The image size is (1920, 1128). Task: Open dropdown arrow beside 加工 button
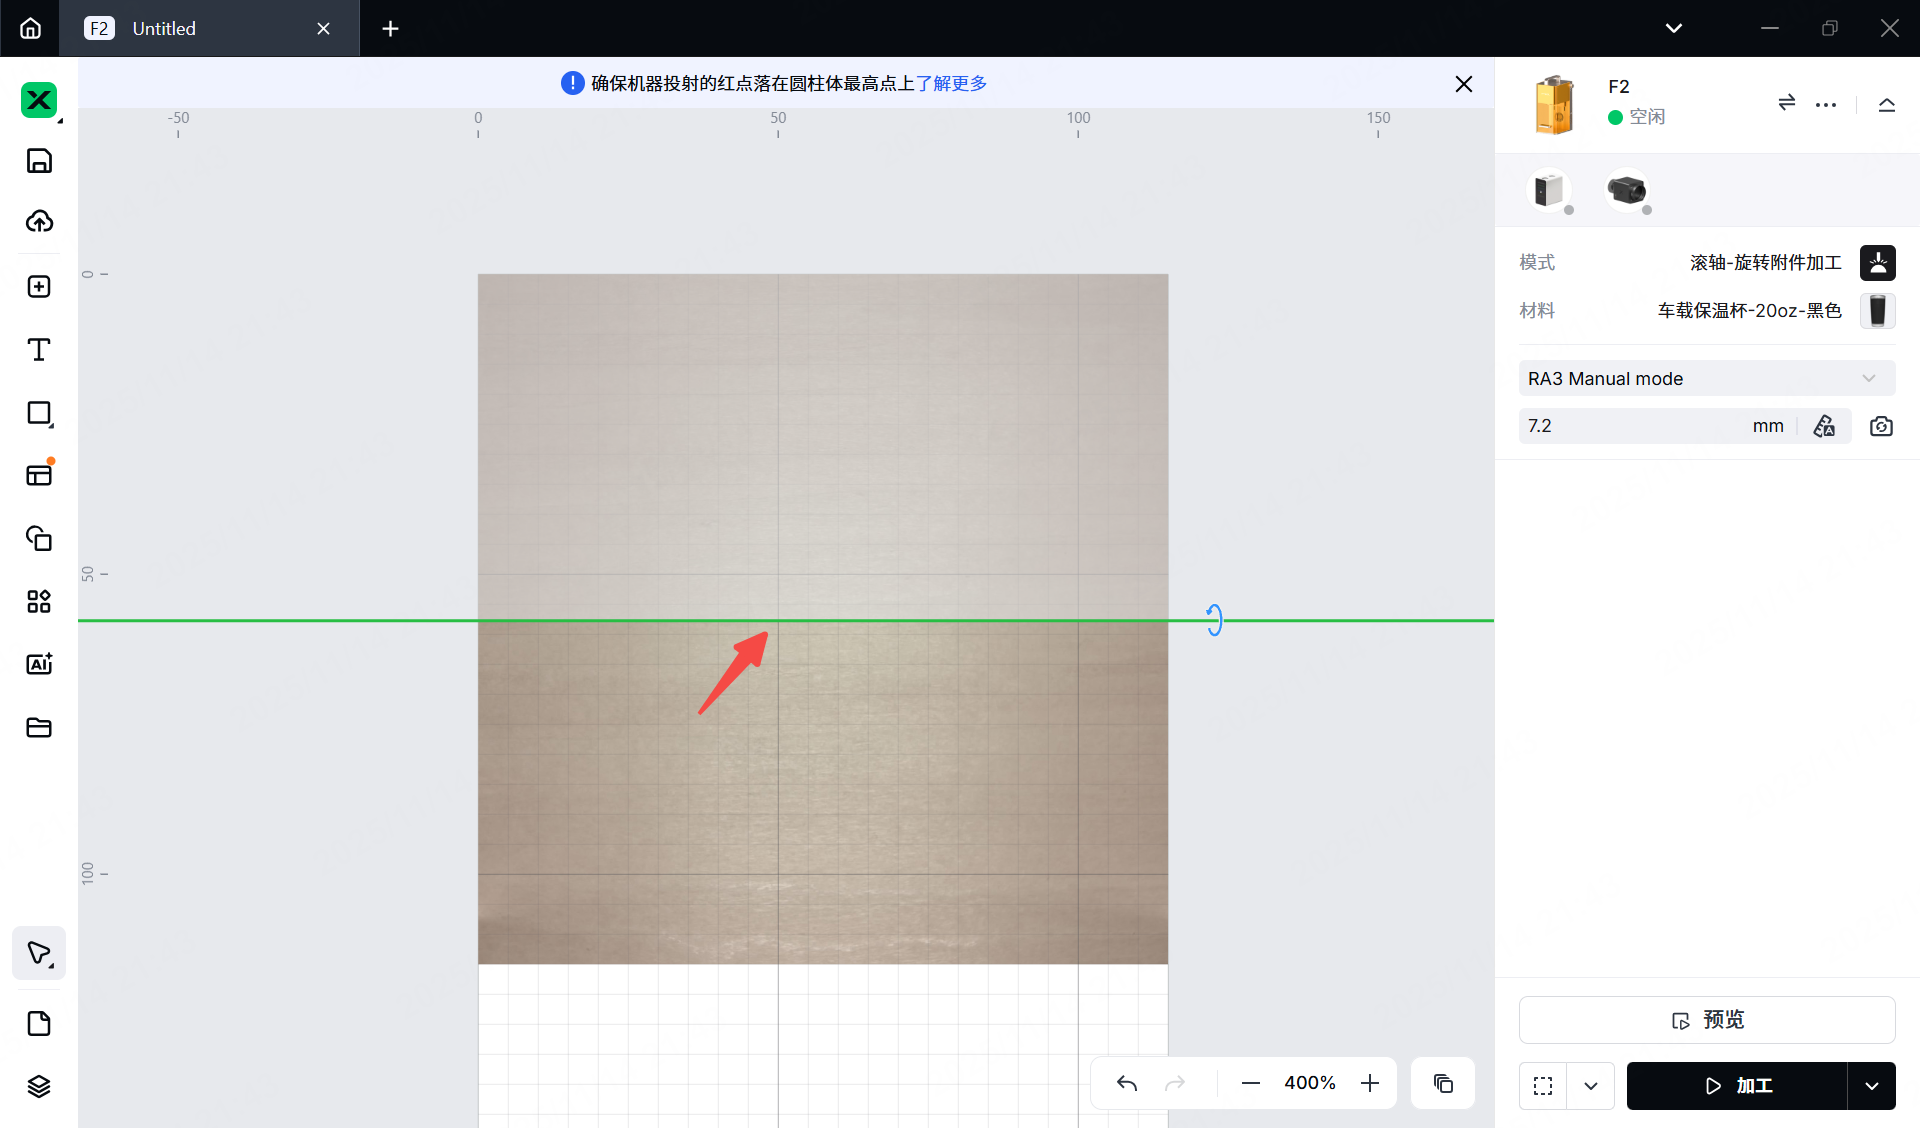point(1871,1086)
